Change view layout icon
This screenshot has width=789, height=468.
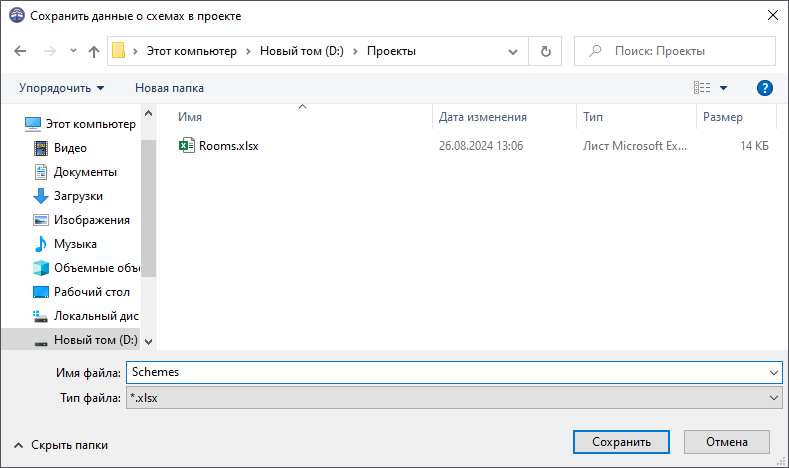702,88
